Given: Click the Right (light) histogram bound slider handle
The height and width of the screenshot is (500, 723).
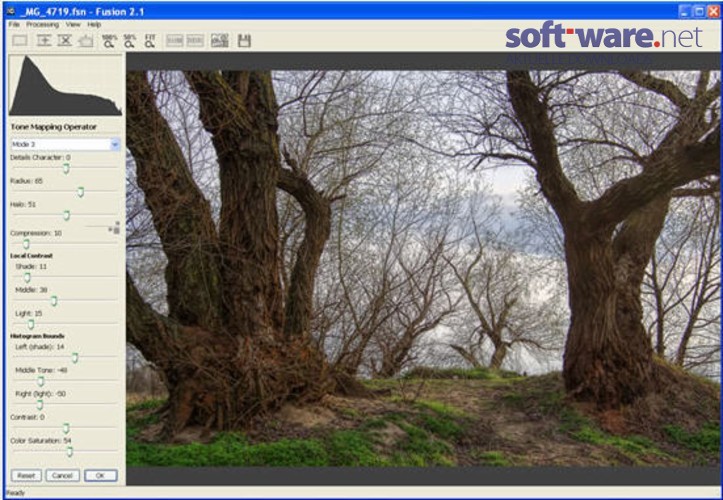Looking at the screenshot, I should (x=40, y=405).
